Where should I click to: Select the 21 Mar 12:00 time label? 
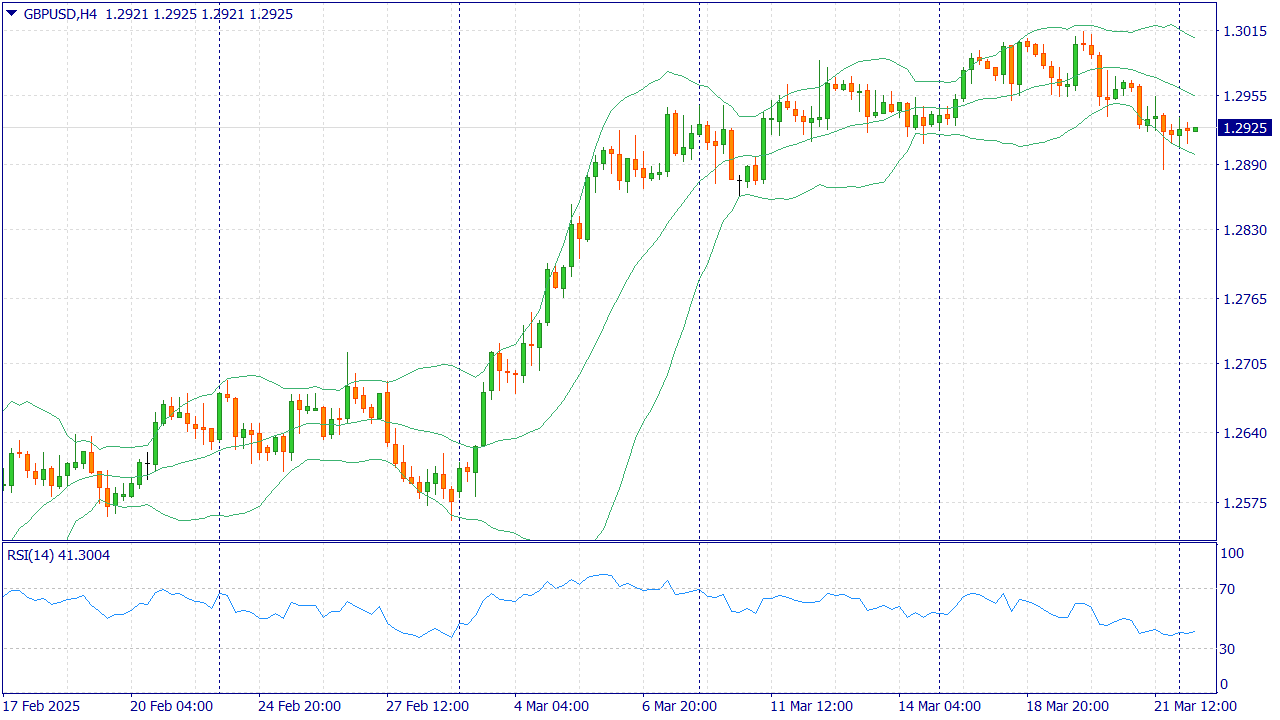pyautogui.click(x=1195, y=706)
